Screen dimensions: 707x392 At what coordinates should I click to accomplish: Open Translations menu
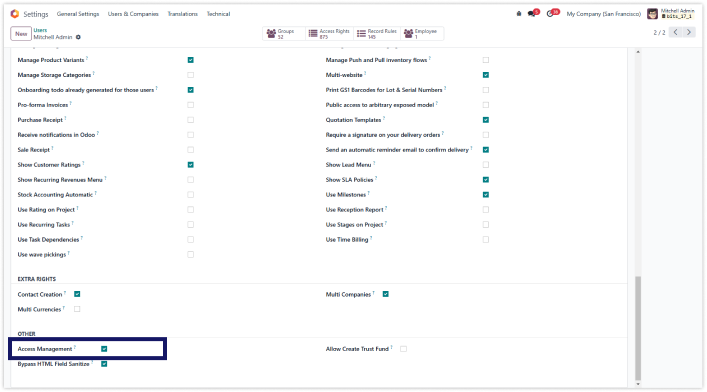183,14
